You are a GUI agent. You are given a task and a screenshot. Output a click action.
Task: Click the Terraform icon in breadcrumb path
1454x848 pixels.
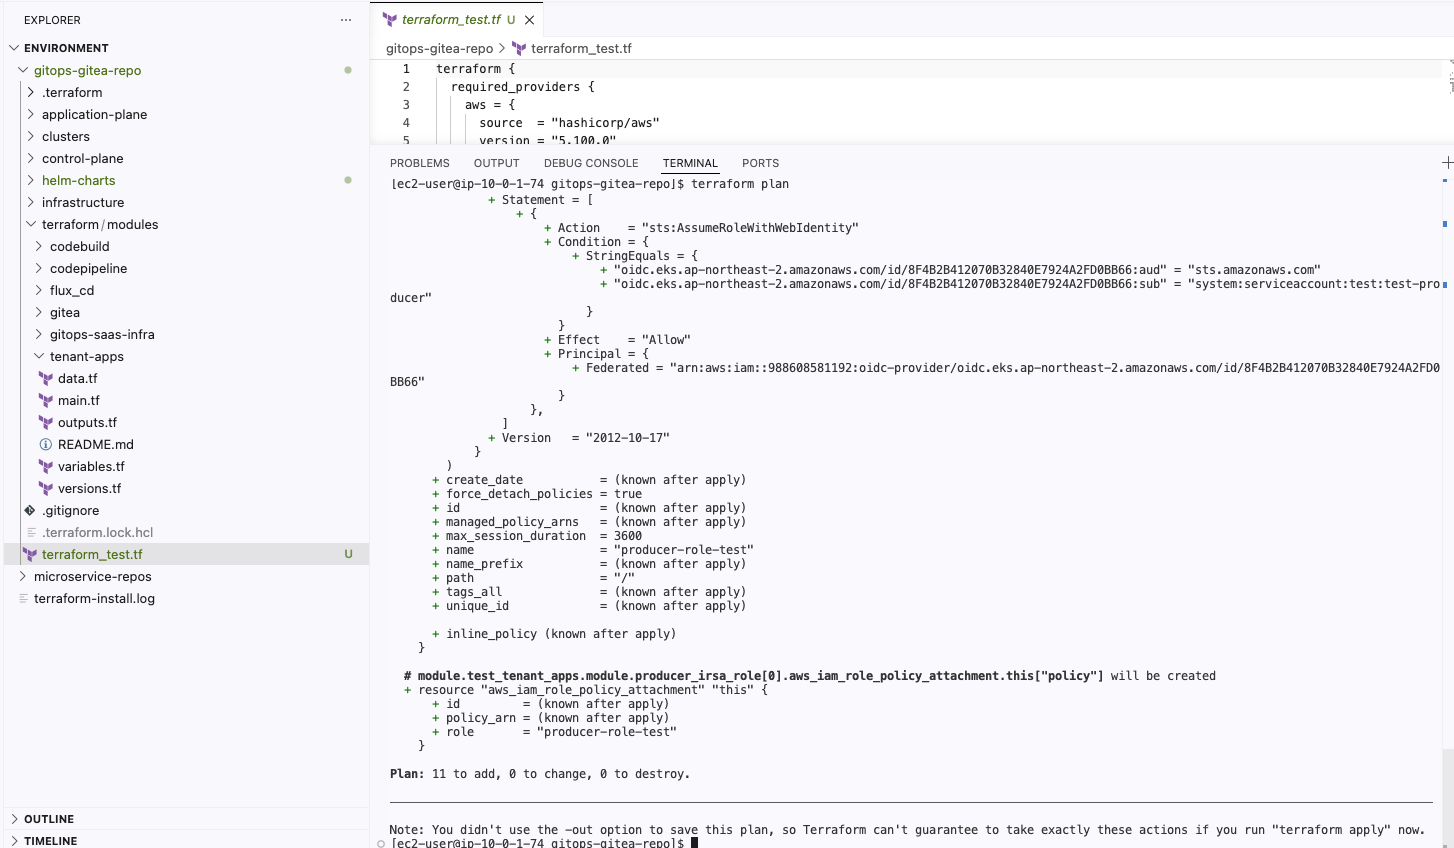pos(519,48)
